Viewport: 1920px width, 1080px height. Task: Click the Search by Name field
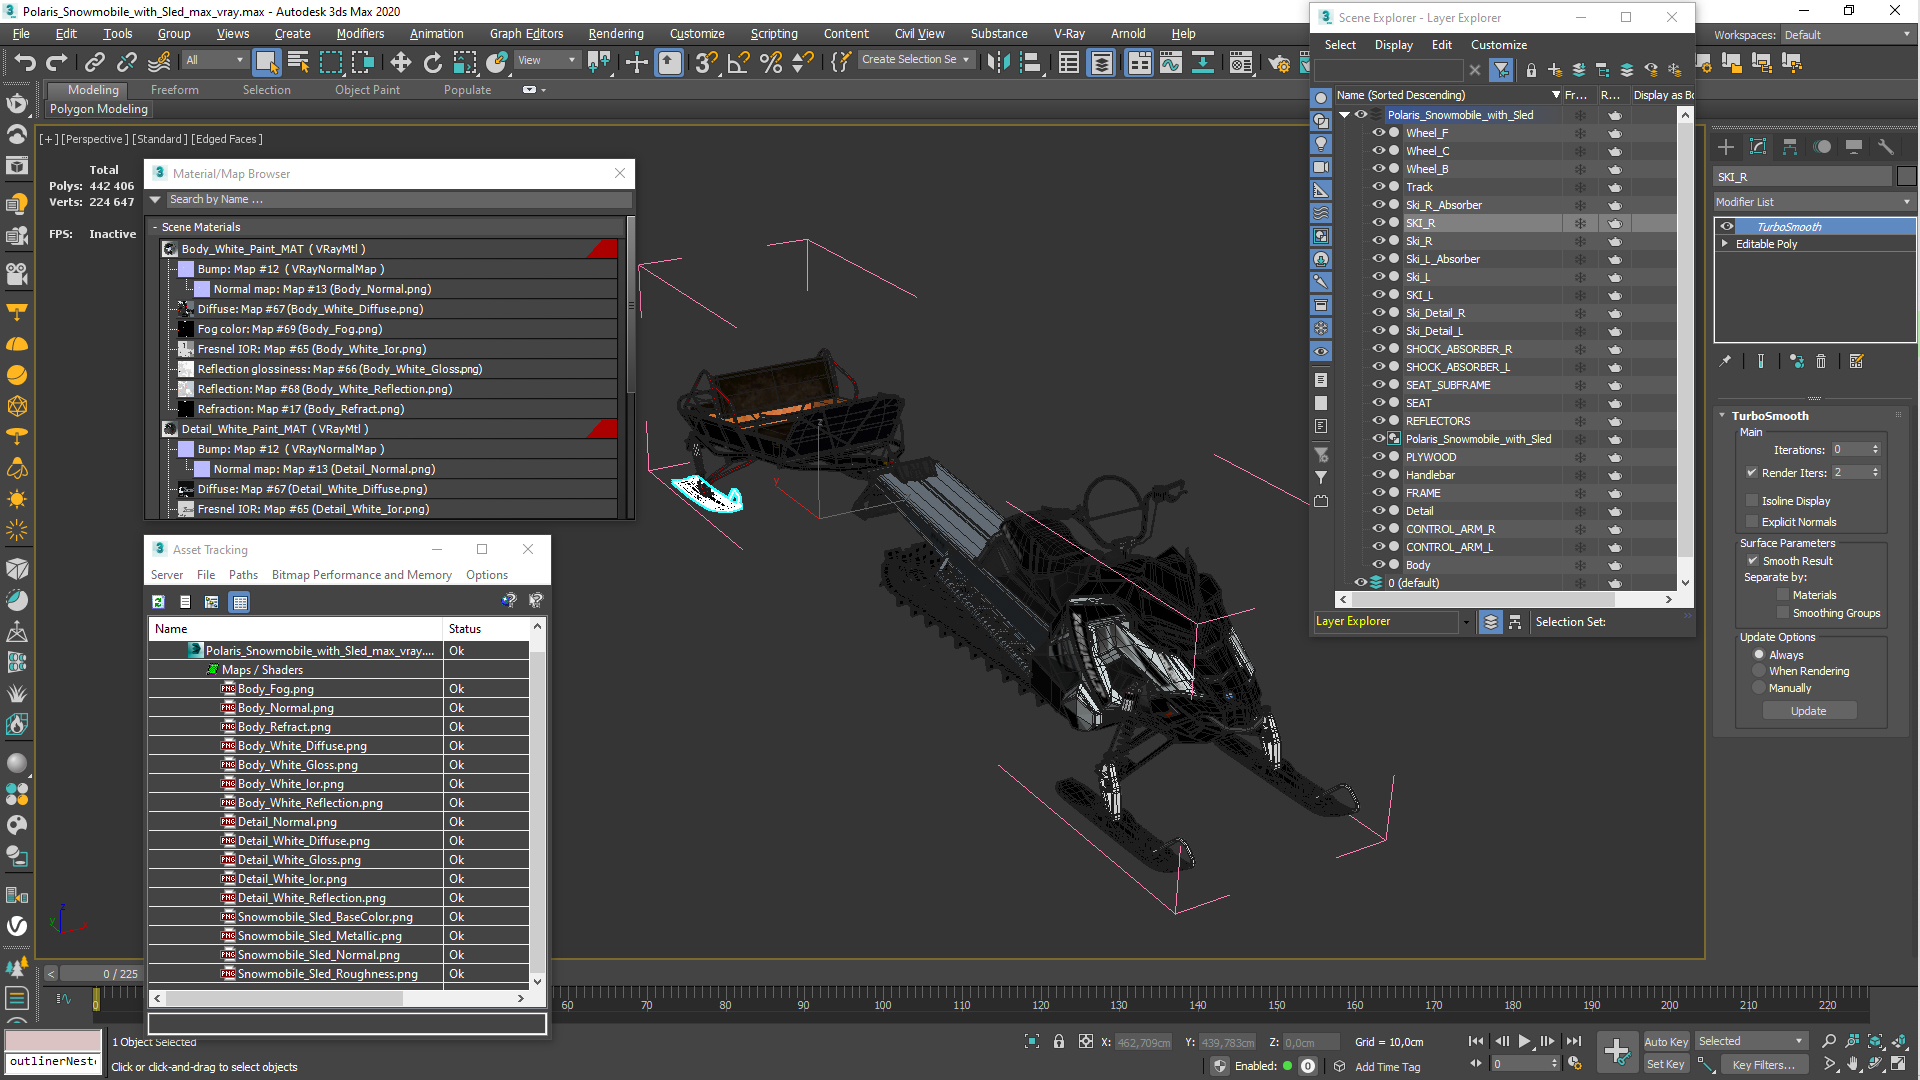click(x=398, y=200)
